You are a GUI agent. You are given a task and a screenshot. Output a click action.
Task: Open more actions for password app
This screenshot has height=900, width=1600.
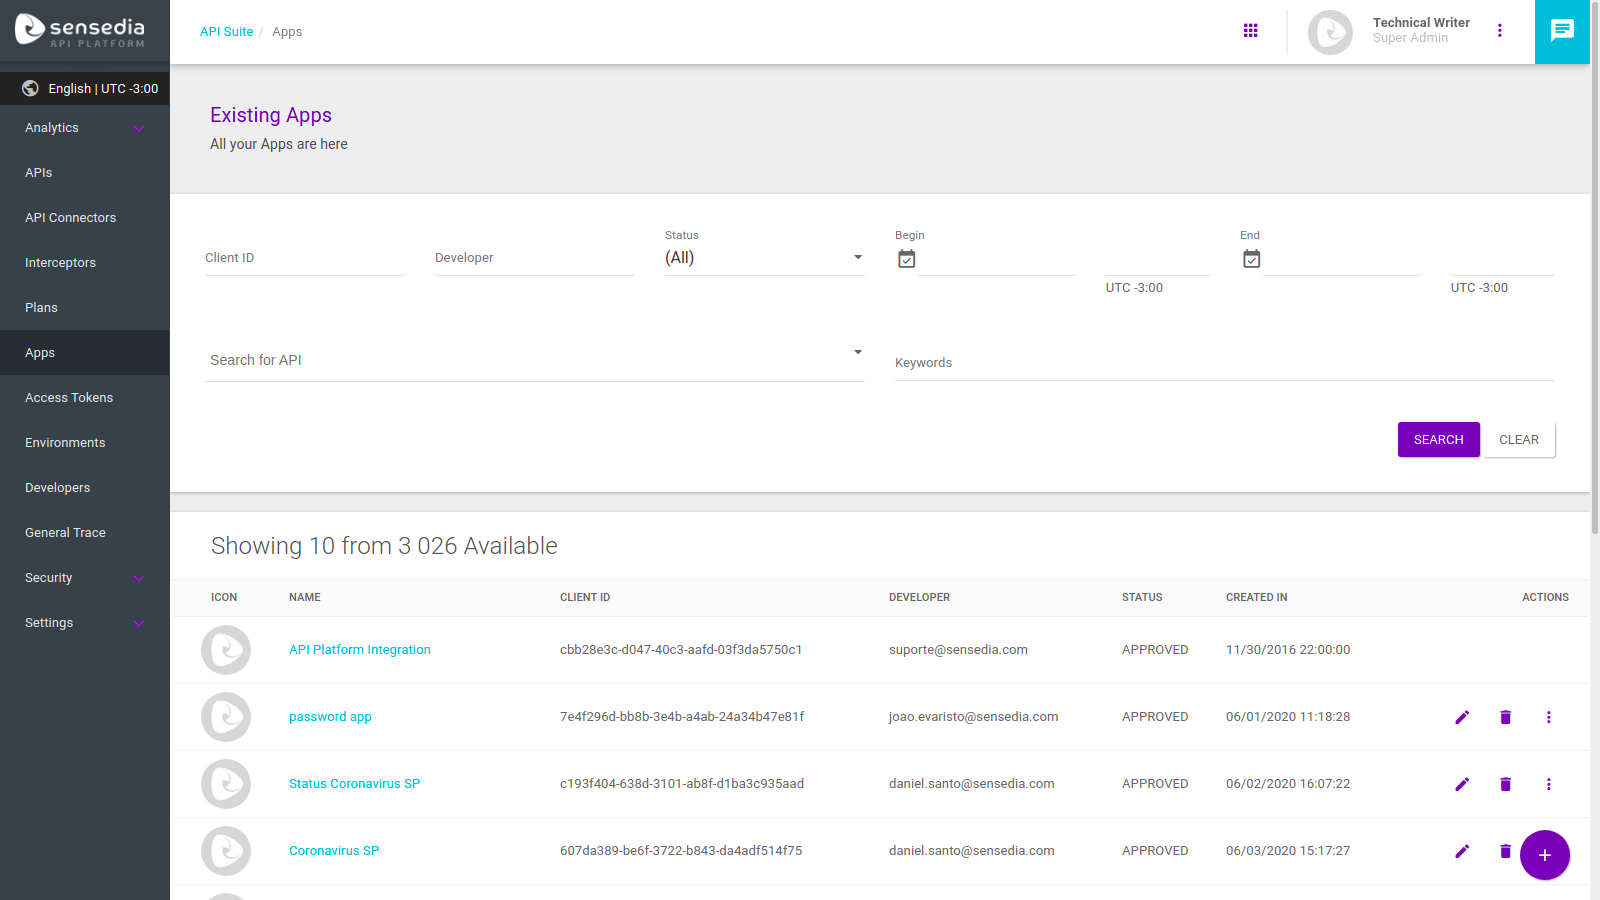click(1548, 717)
